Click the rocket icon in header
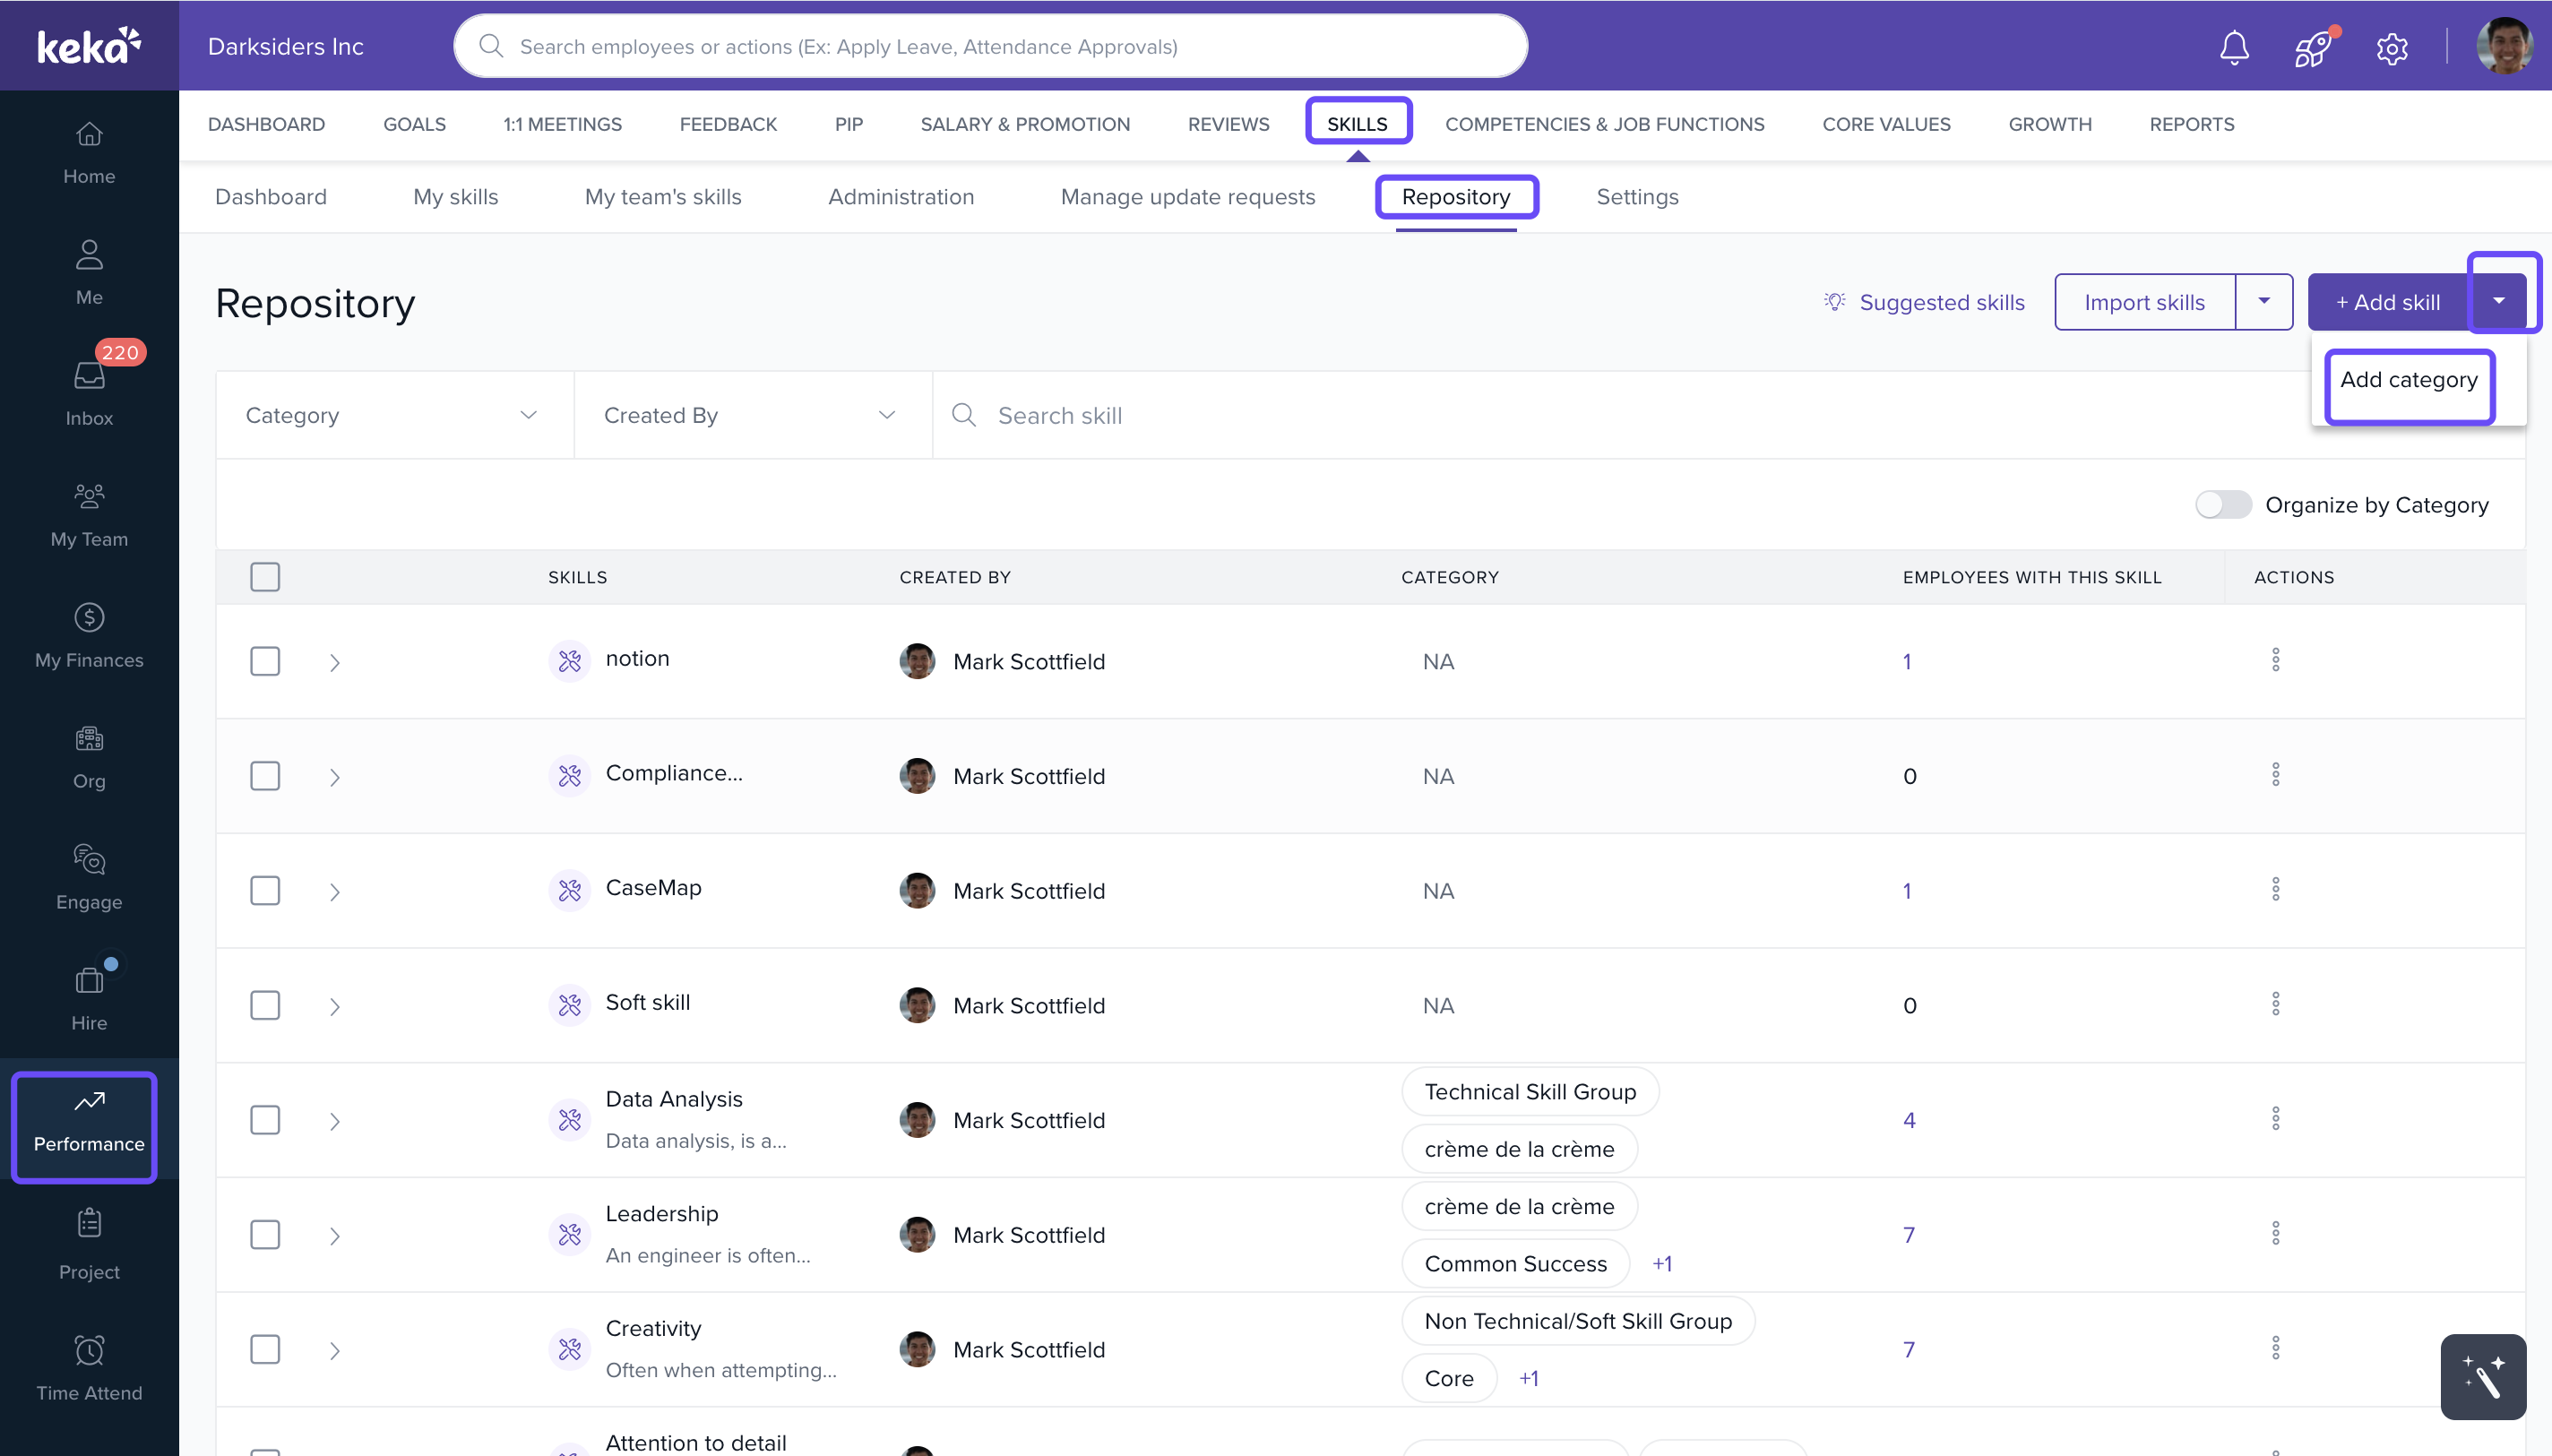 (2312, 47)
